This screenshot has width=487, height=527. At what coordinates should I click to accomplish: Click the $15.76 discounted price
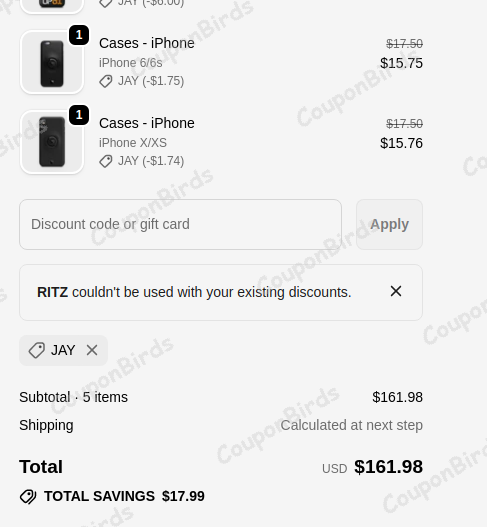click(x=401, y=143)
